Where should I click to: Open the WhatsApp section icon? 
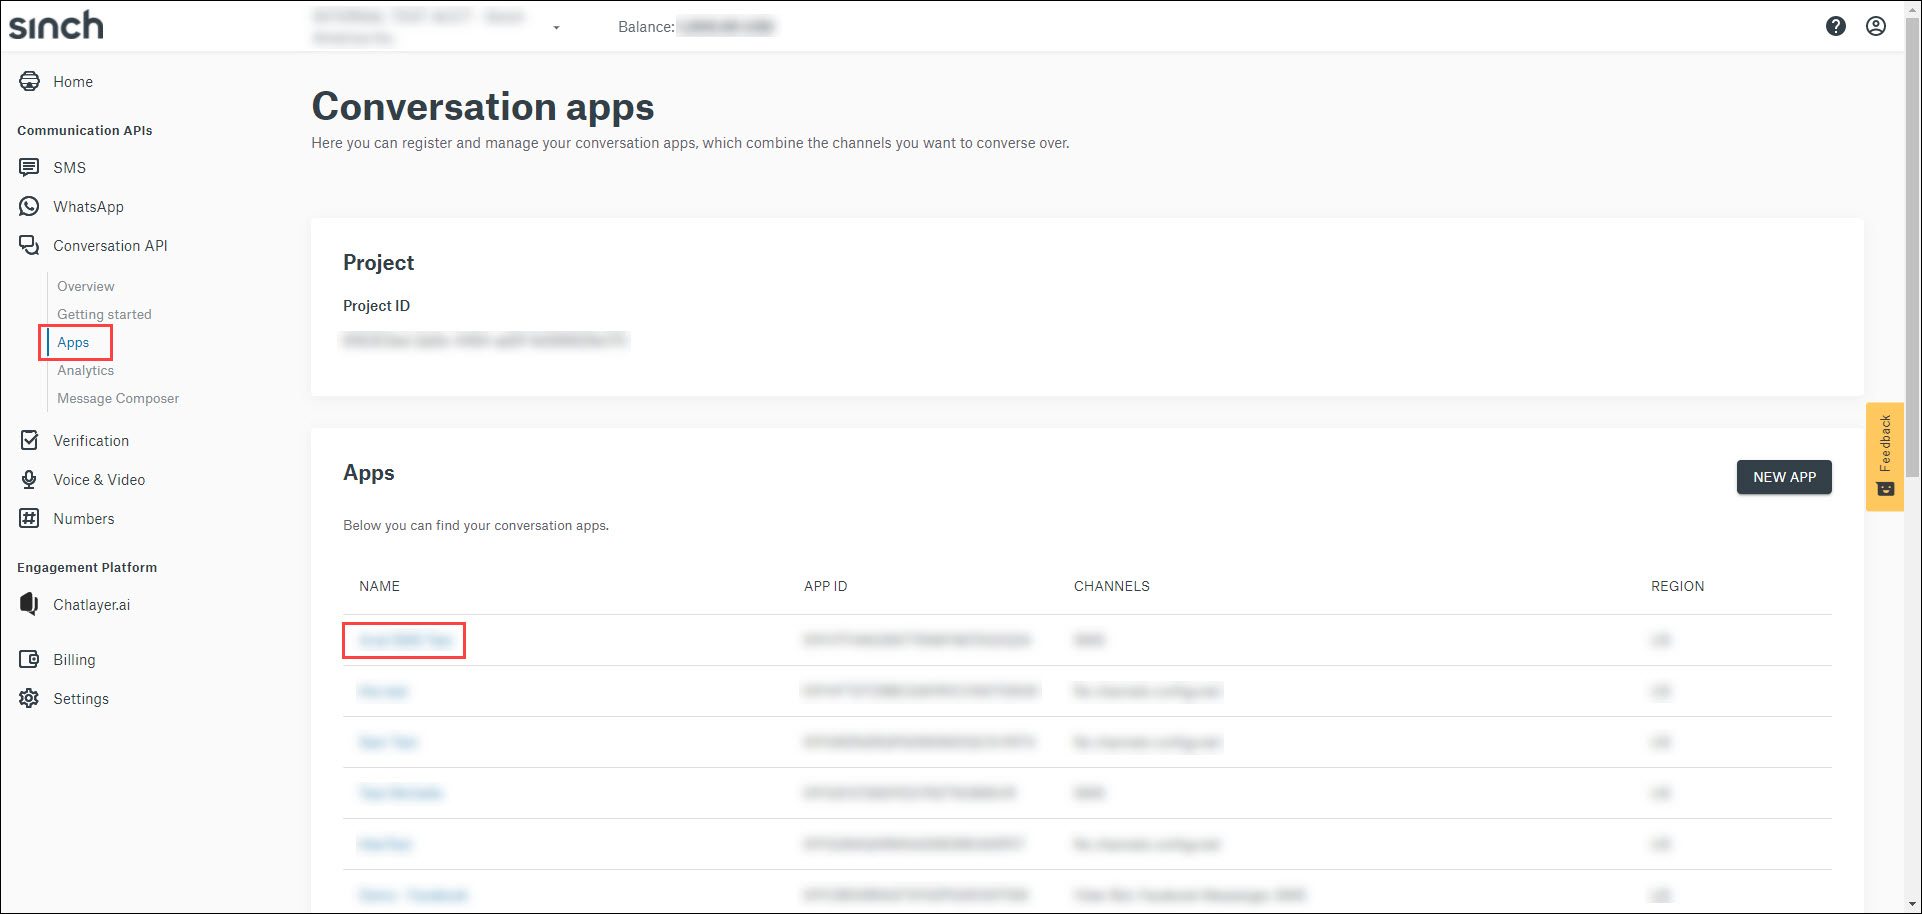[x=29, y=206]
